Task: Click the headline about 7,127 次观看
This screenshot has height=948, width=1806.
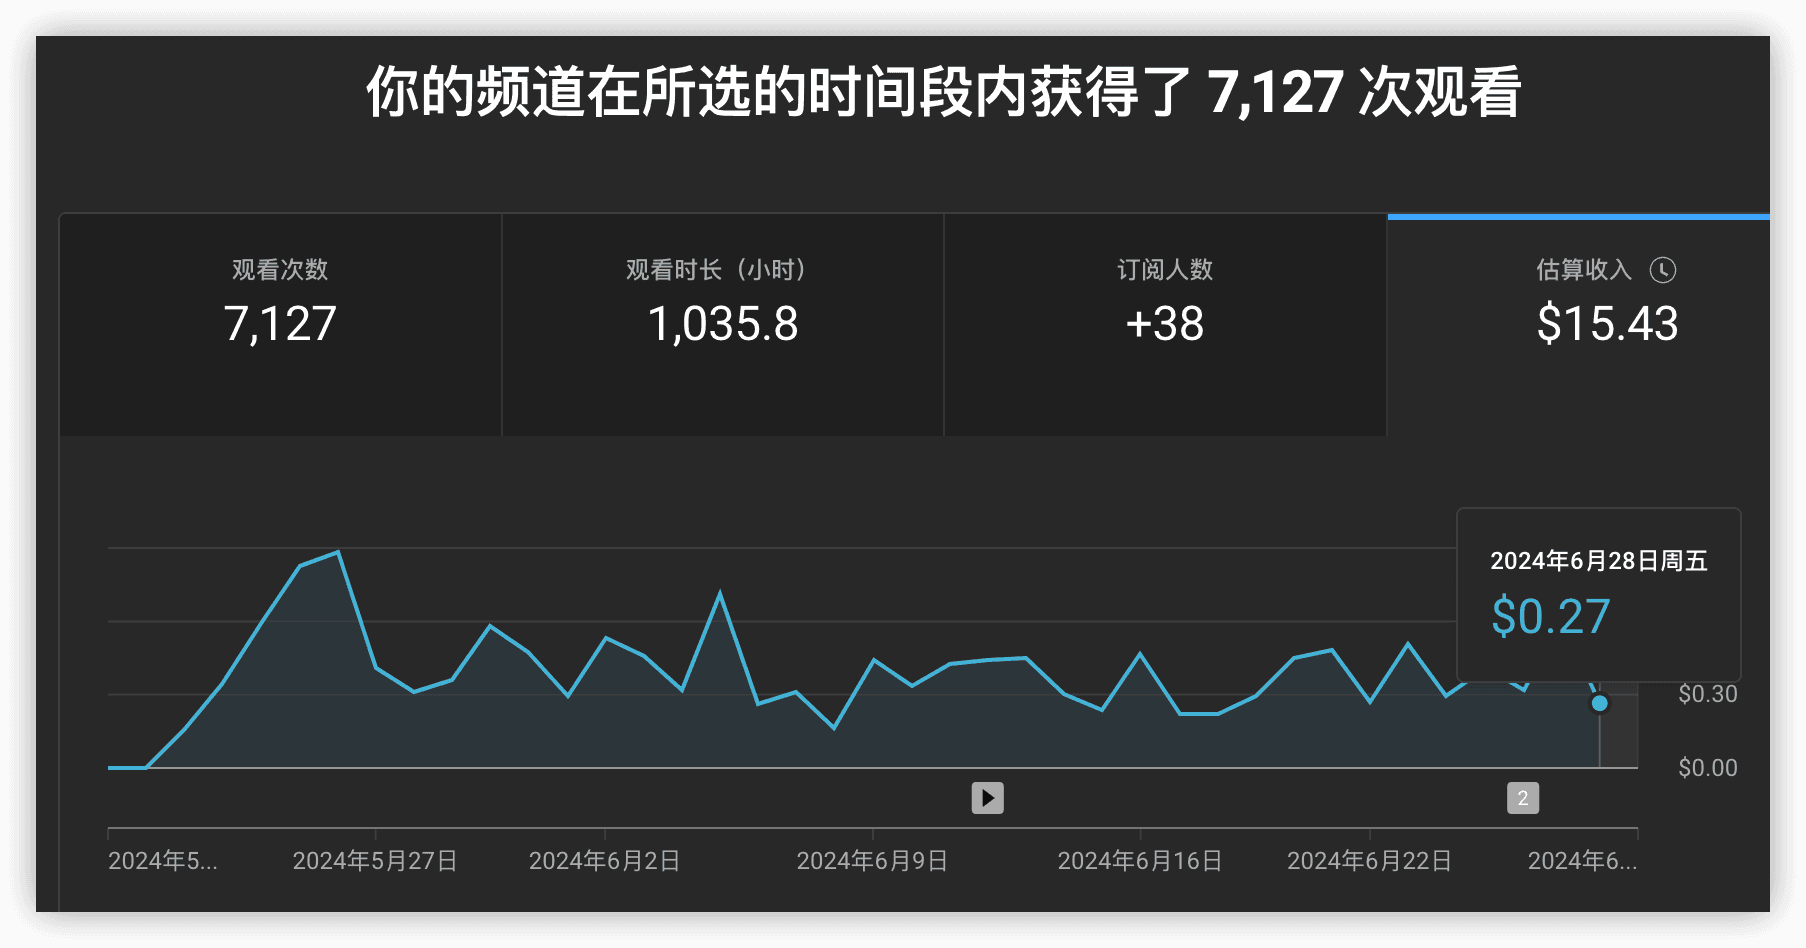Action: coord(943,92)
